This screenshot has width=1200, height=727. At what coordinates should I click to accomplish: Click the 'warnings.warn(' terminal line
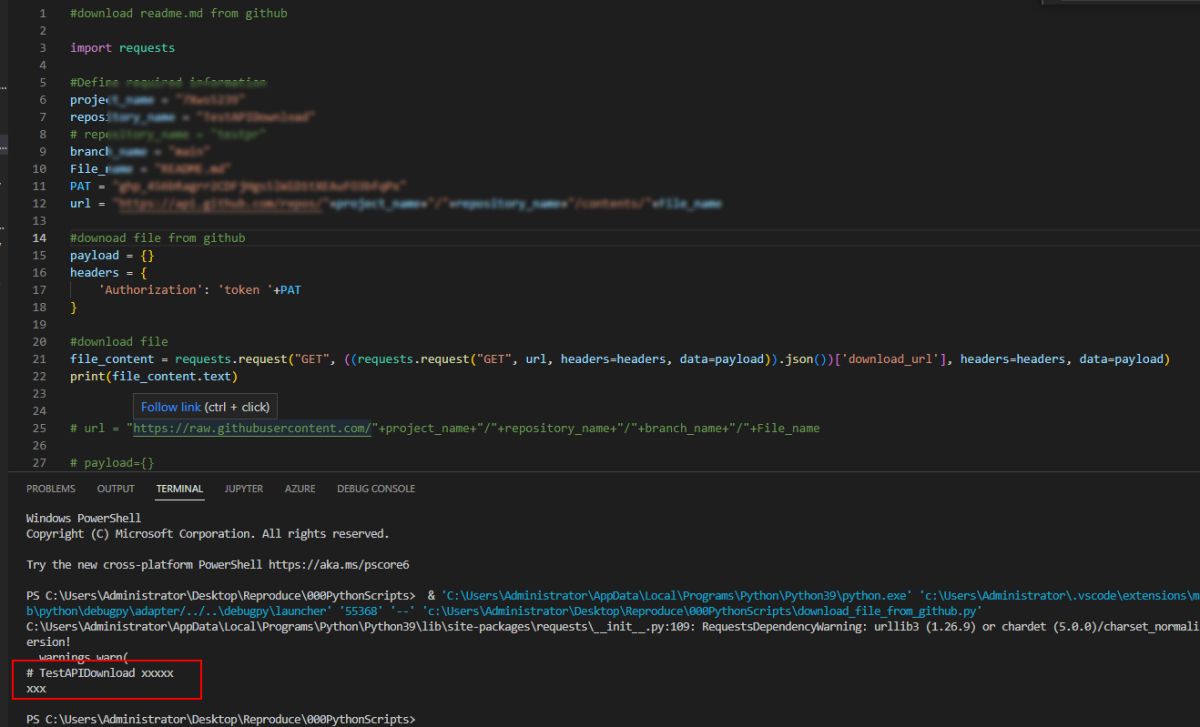pyautogui.click(x=82, y=657)
